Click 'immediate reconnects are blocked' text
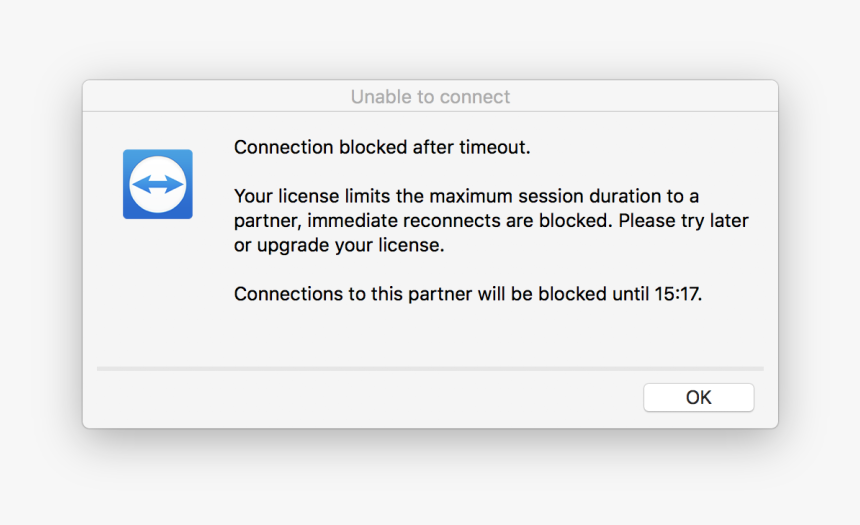This screenshot has height=525, width=860. 457,221
